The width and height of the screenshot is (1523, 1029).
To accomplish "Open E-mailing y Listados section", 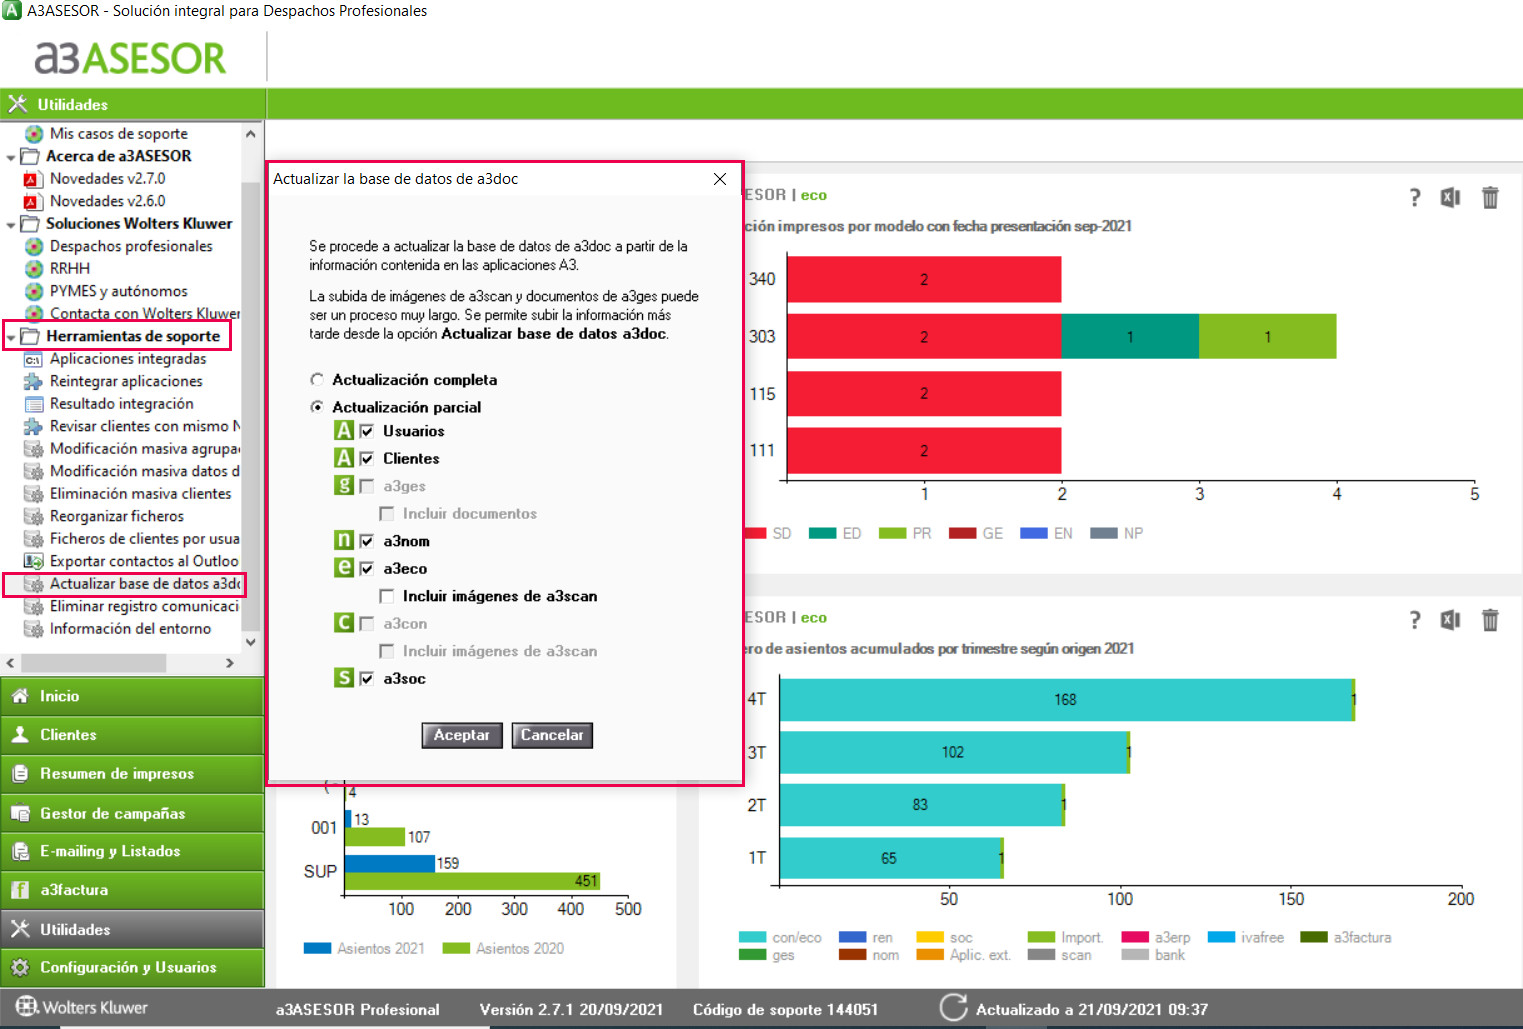I will coord(132,851).
